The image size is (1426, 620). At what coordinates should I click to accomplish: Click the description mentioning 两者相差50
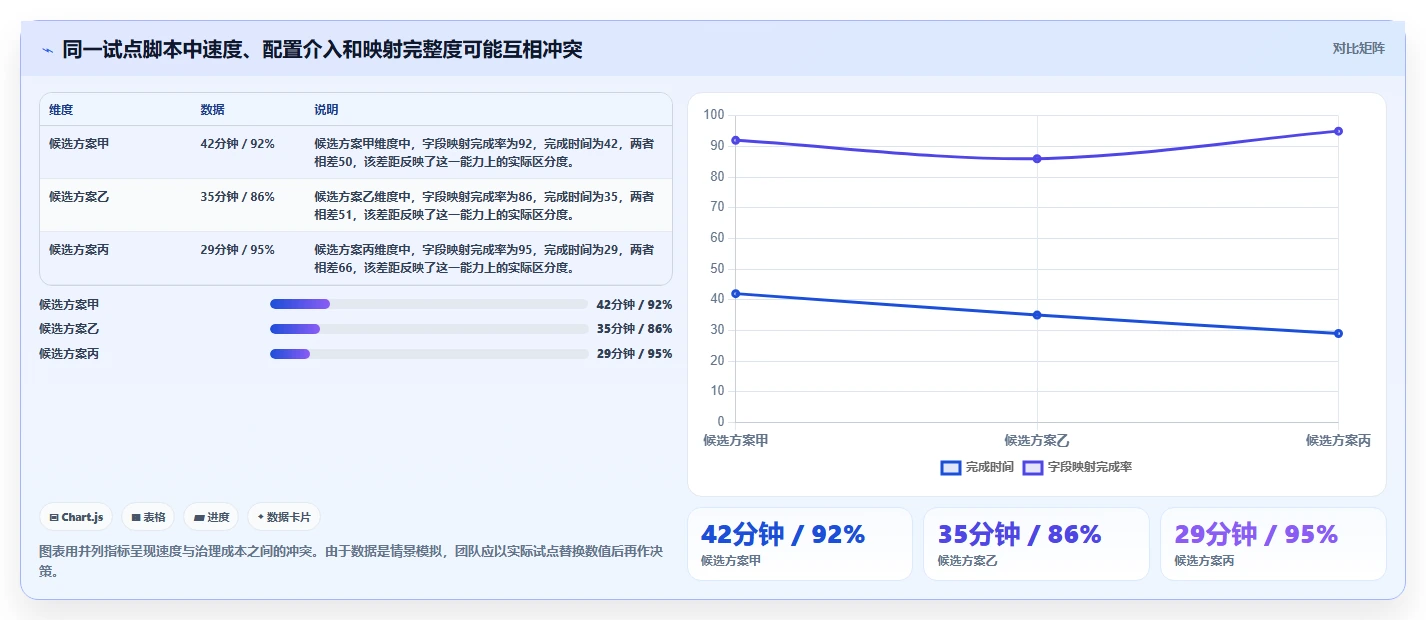[485, 152]
